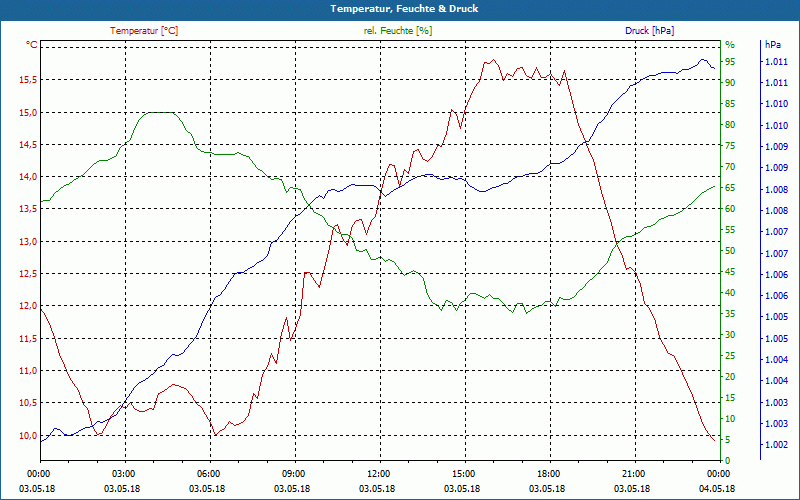Click the blue 'hPa' axis unit label

(773, 45)
